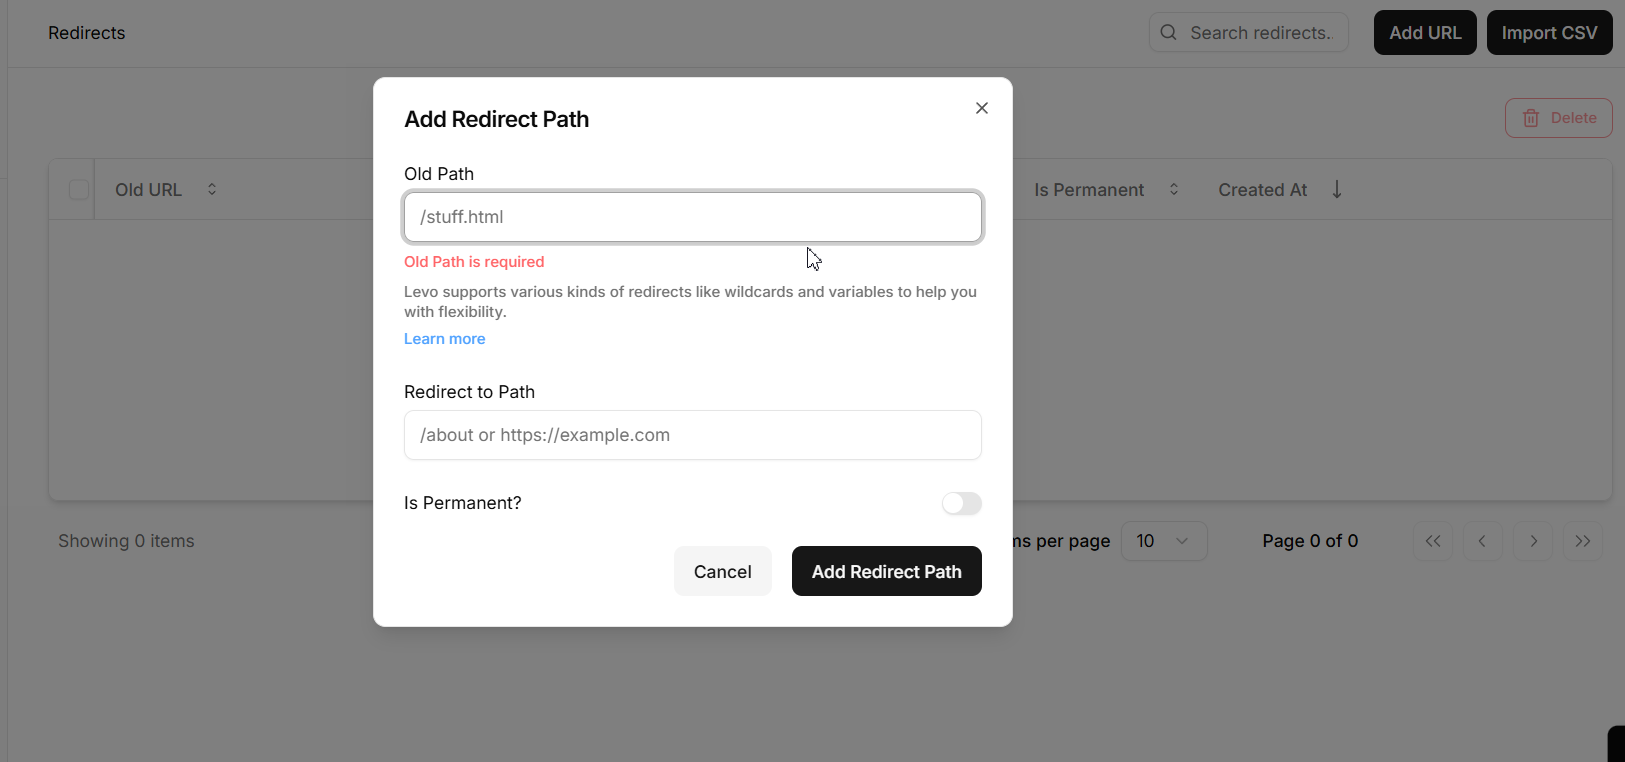Submit with Add Redirect Path button

coord(886,571)
